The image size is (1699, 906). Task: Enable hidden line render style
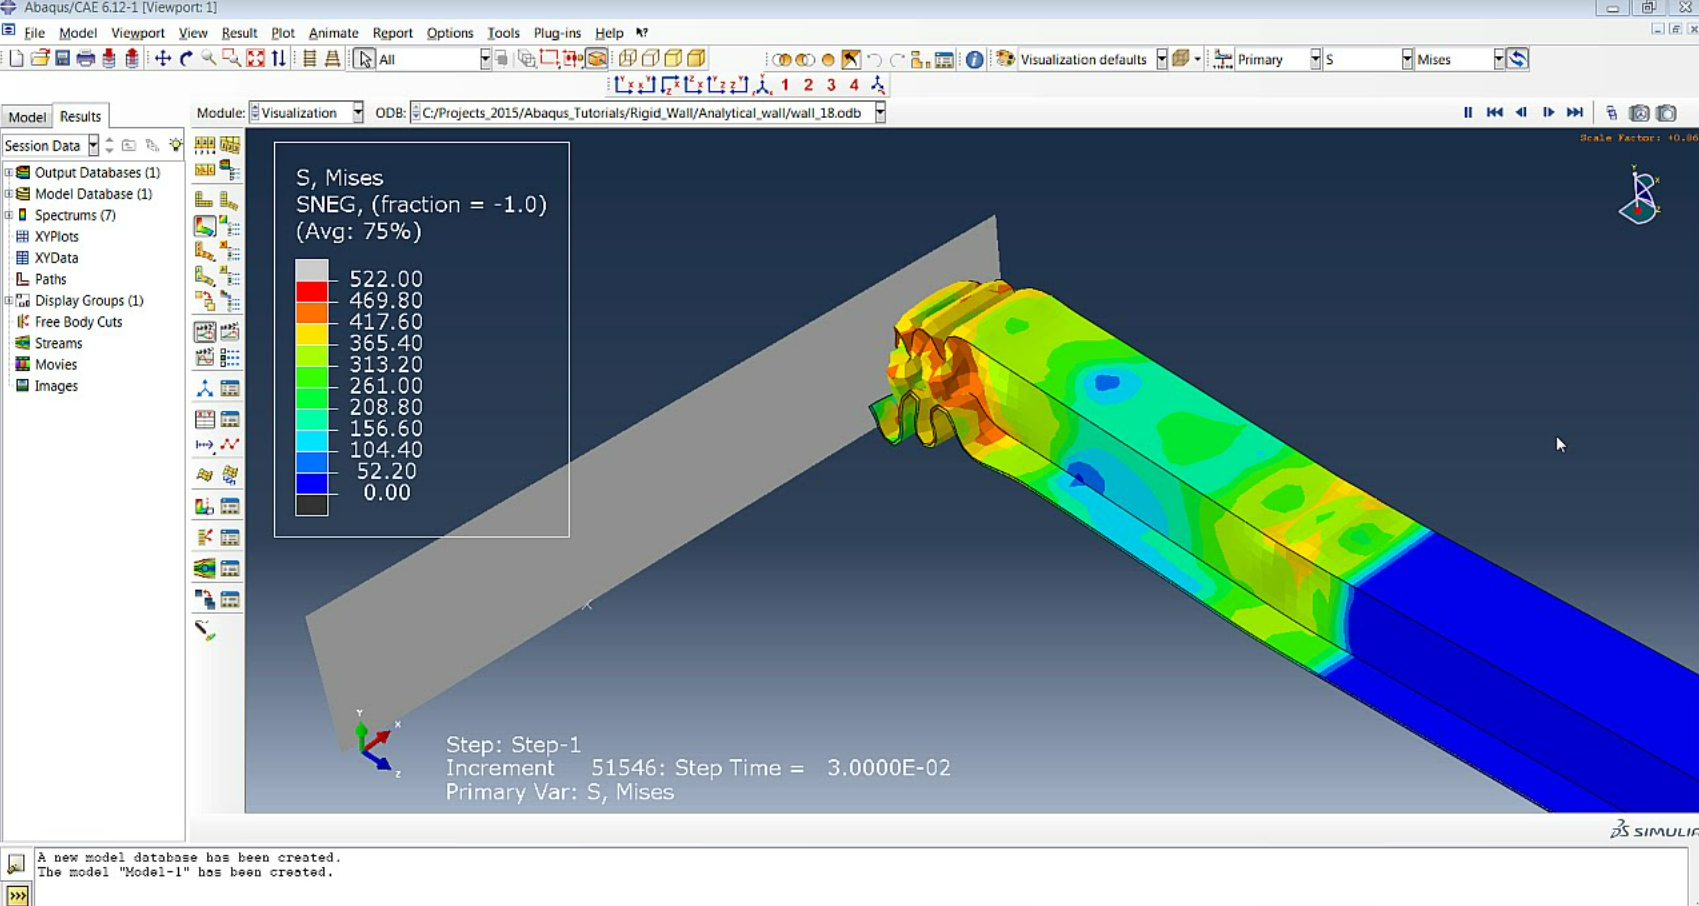(650, 59)
